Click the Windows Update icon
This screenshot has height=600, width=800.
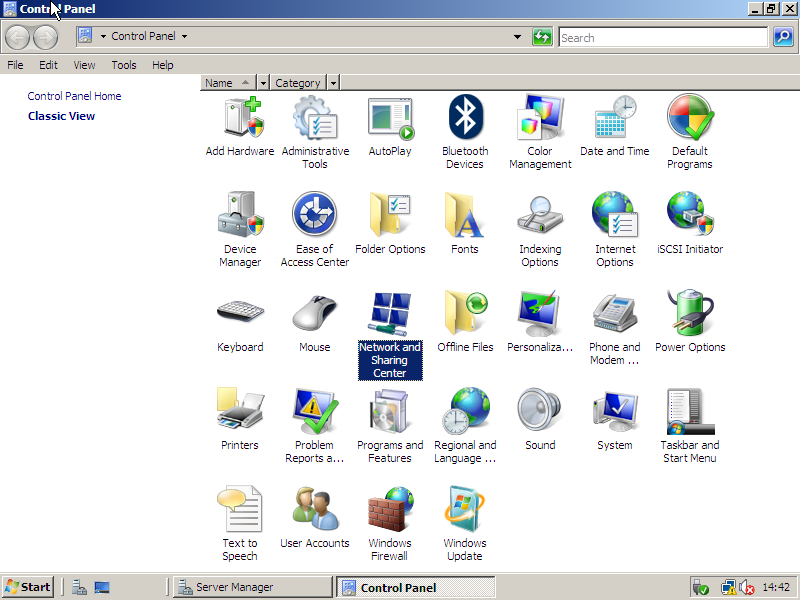coord(465,511)
